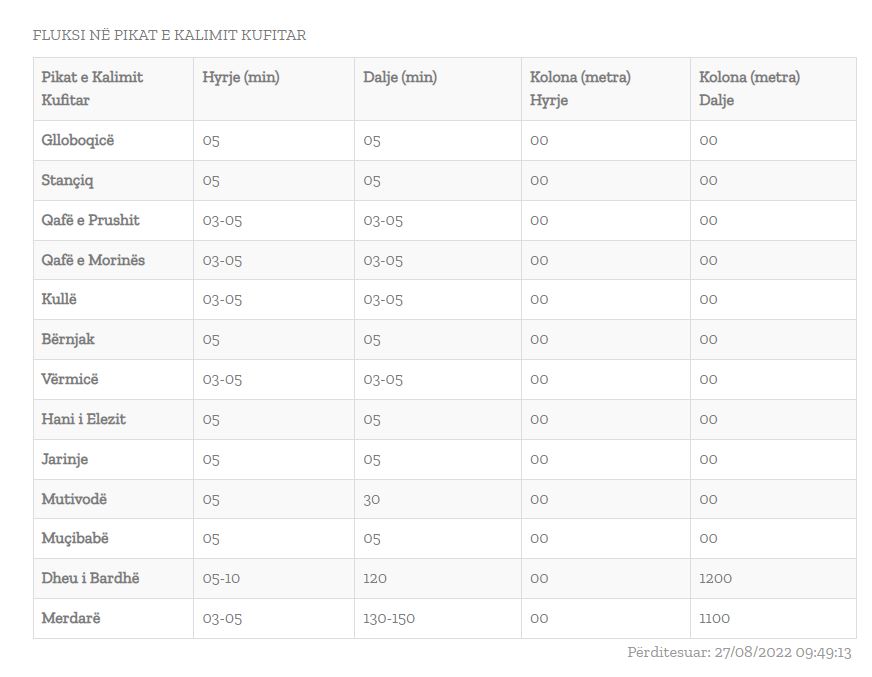Select the Qafë e Morinës row label
The height and width of the screenshot is (677, 872).
(x=93, y=260)
